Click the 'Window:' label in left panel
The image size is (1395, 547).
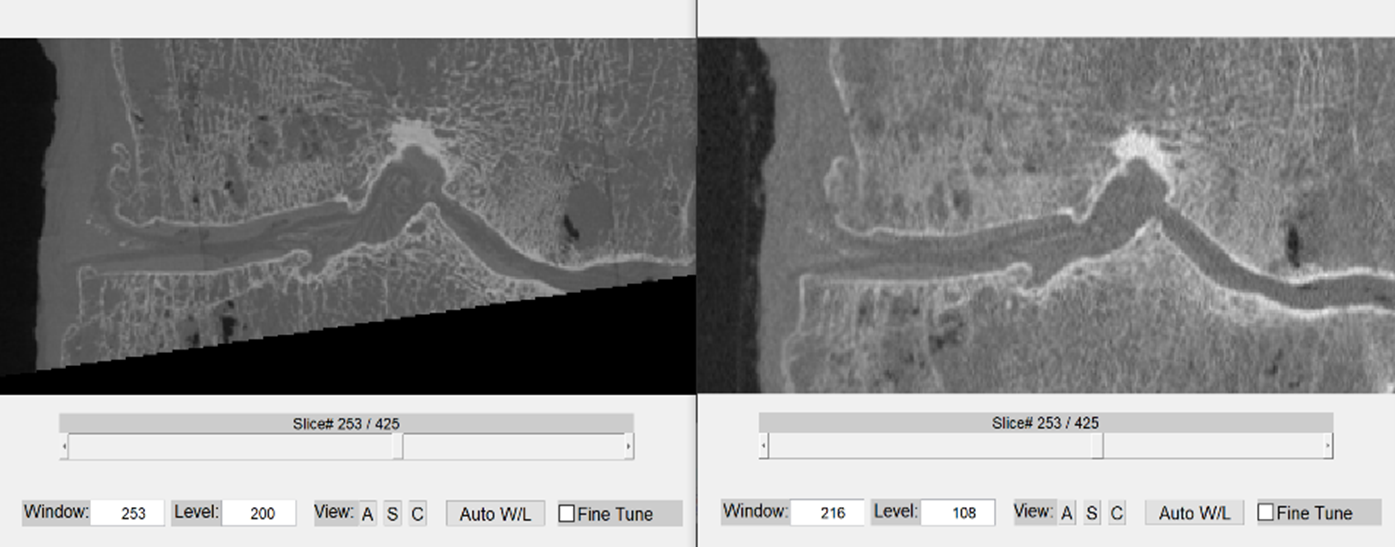pyautogui.click(x=57, y=512)
